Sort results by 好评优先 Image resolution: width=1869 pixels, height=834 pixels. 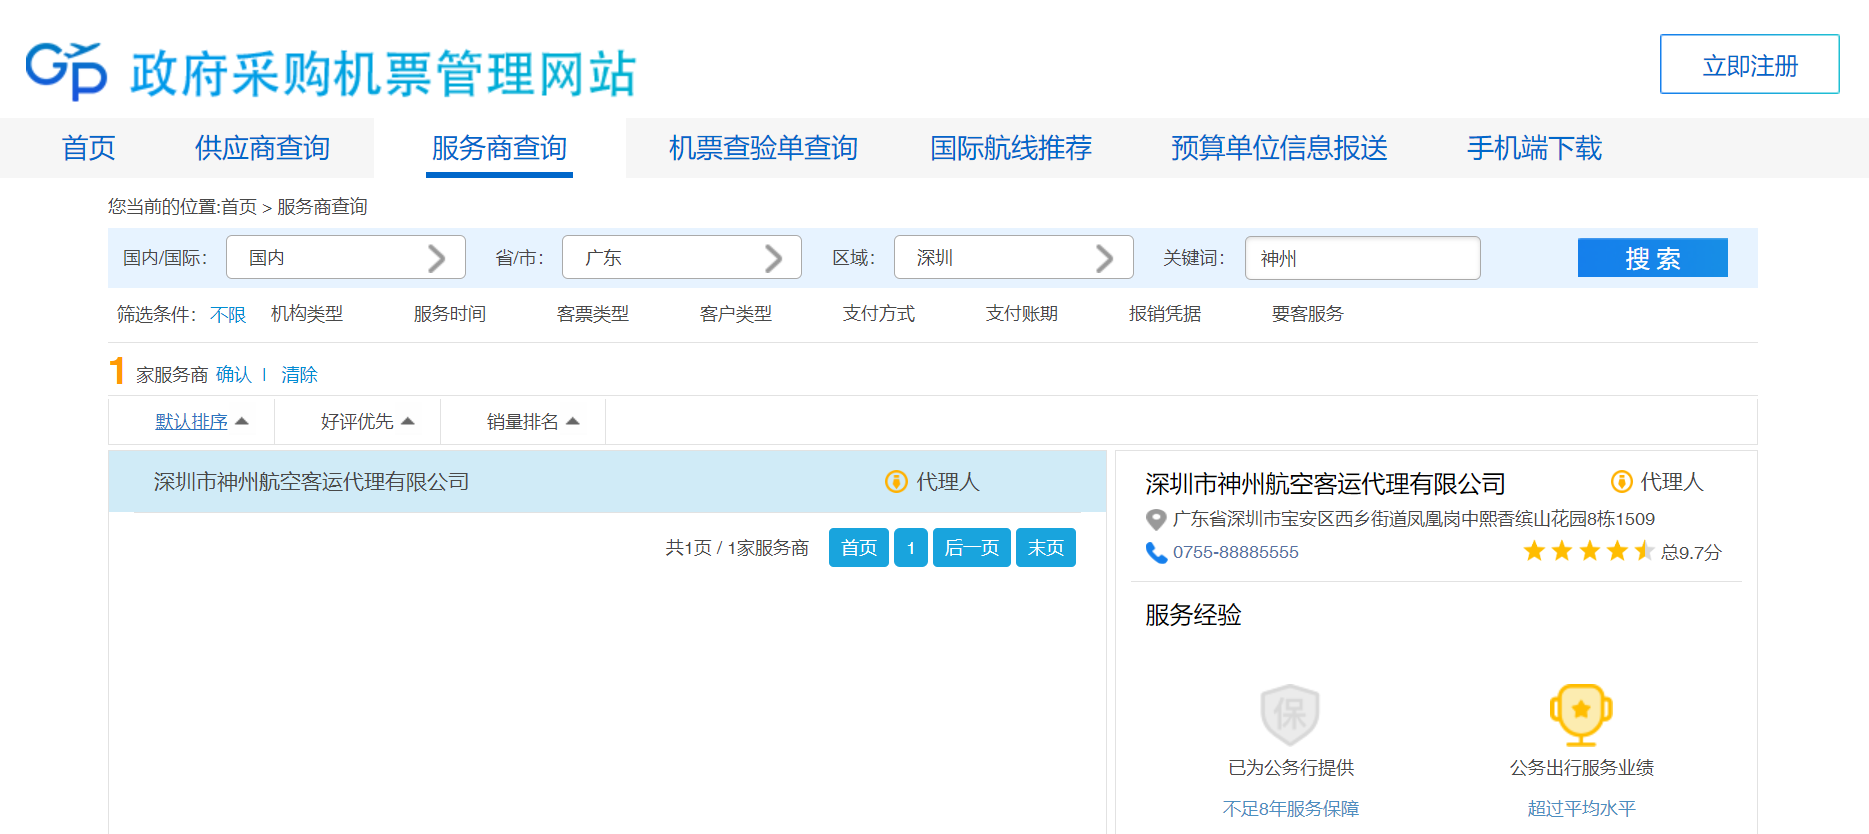tap(367, 422)
